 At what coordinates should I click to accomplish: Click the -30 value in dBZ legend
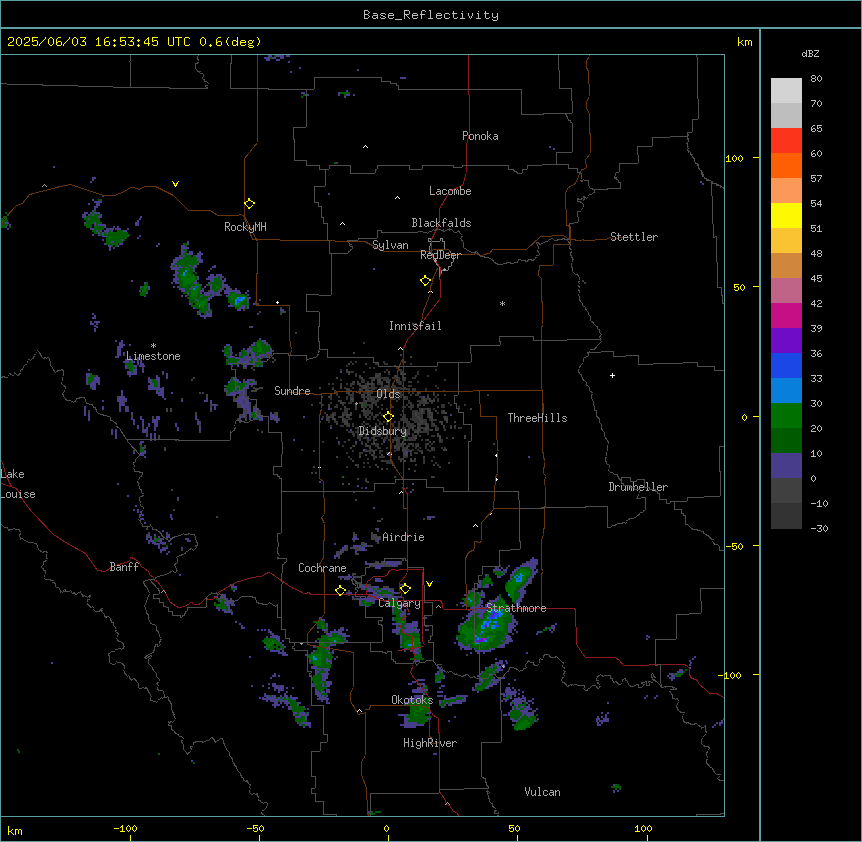[x=819, y=528]
